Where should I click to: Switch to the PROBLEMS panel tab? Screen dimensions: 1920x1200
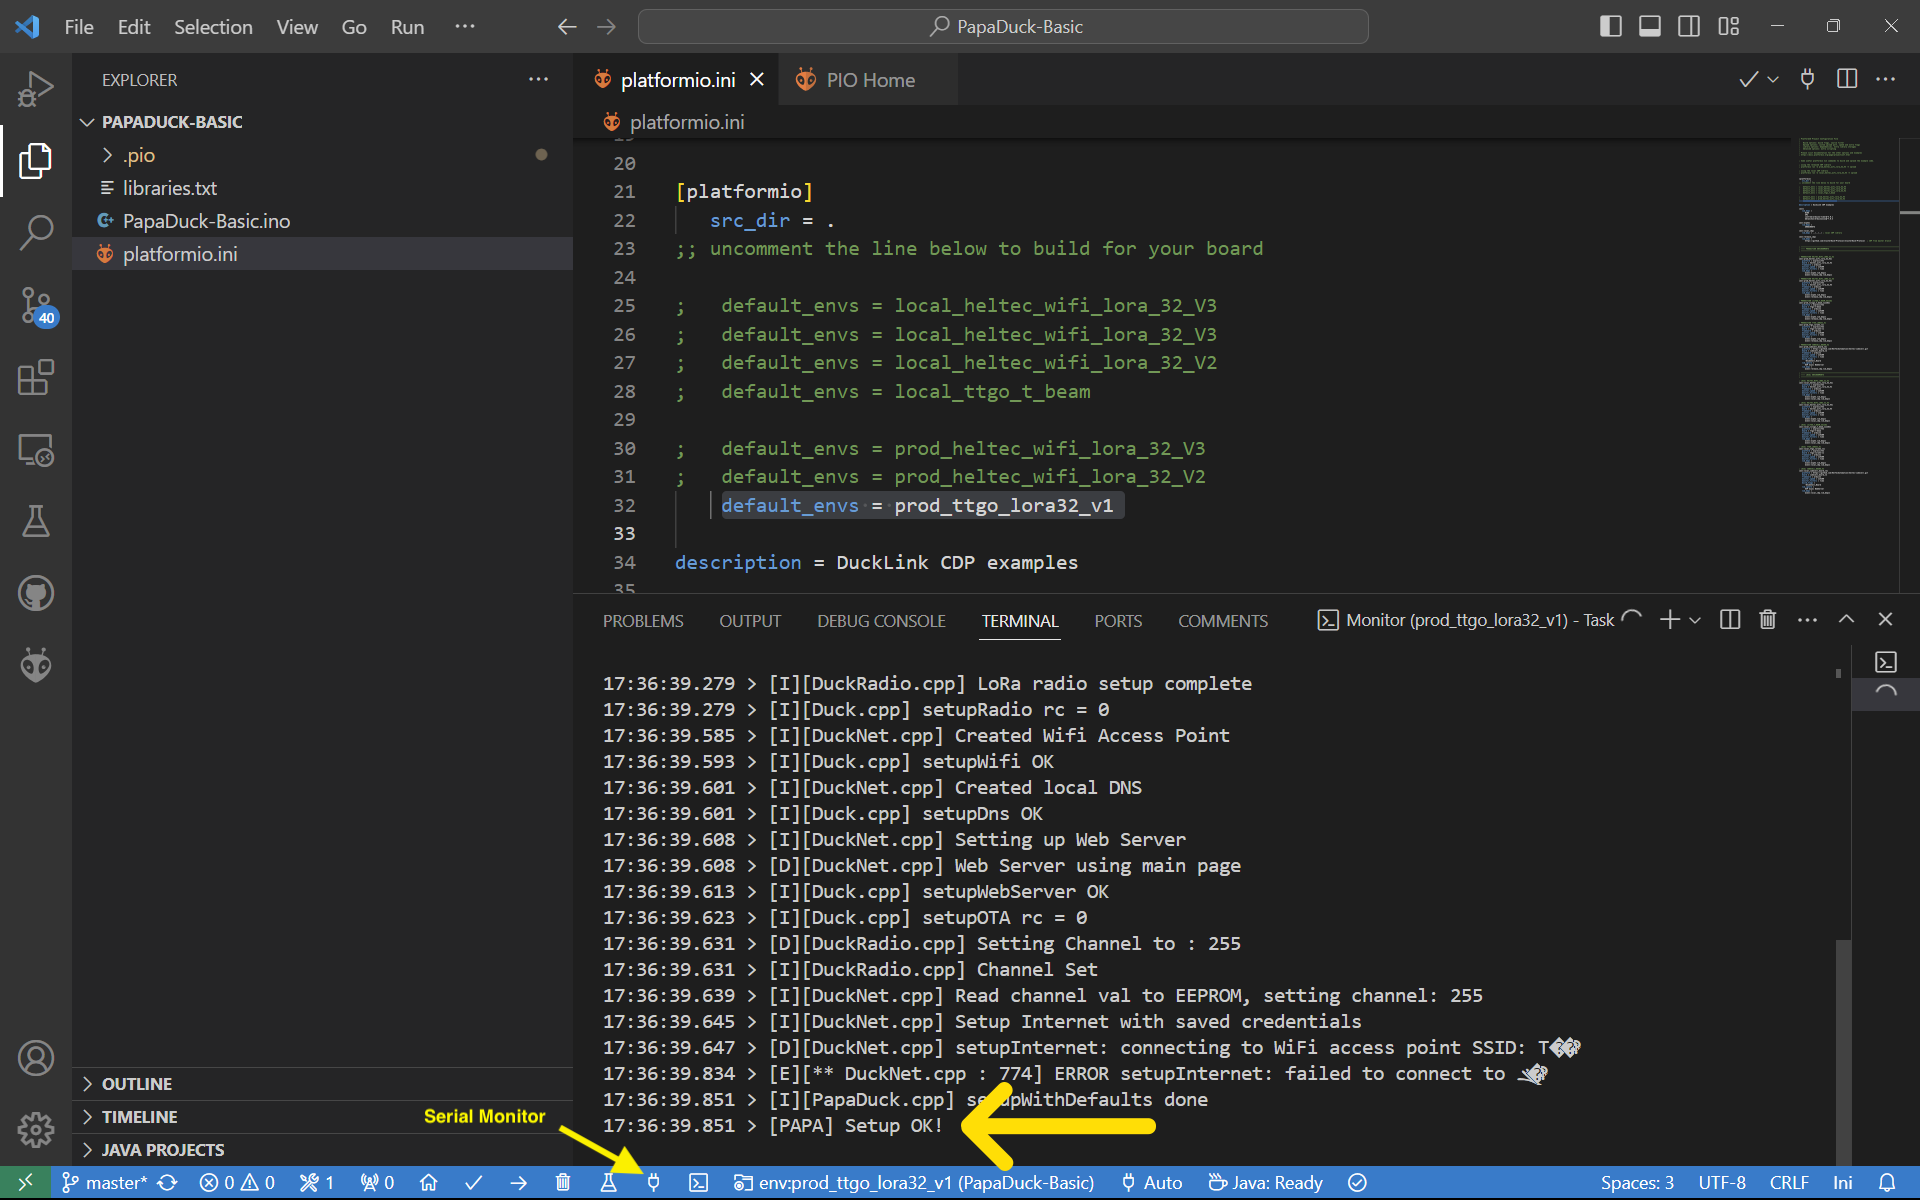643,621
